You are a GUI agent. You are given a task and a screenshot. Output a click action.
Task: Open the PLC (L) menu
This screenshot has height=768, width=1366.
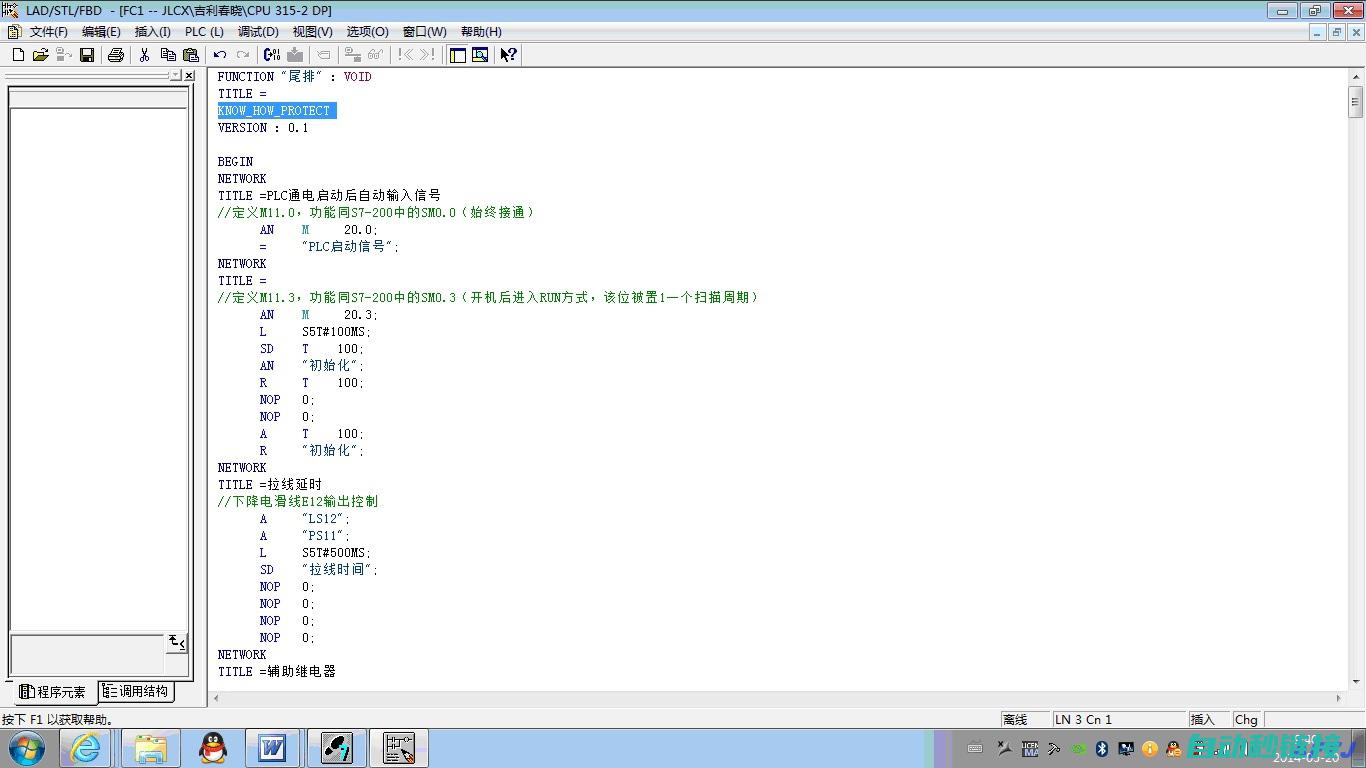(x=204, y=32)
